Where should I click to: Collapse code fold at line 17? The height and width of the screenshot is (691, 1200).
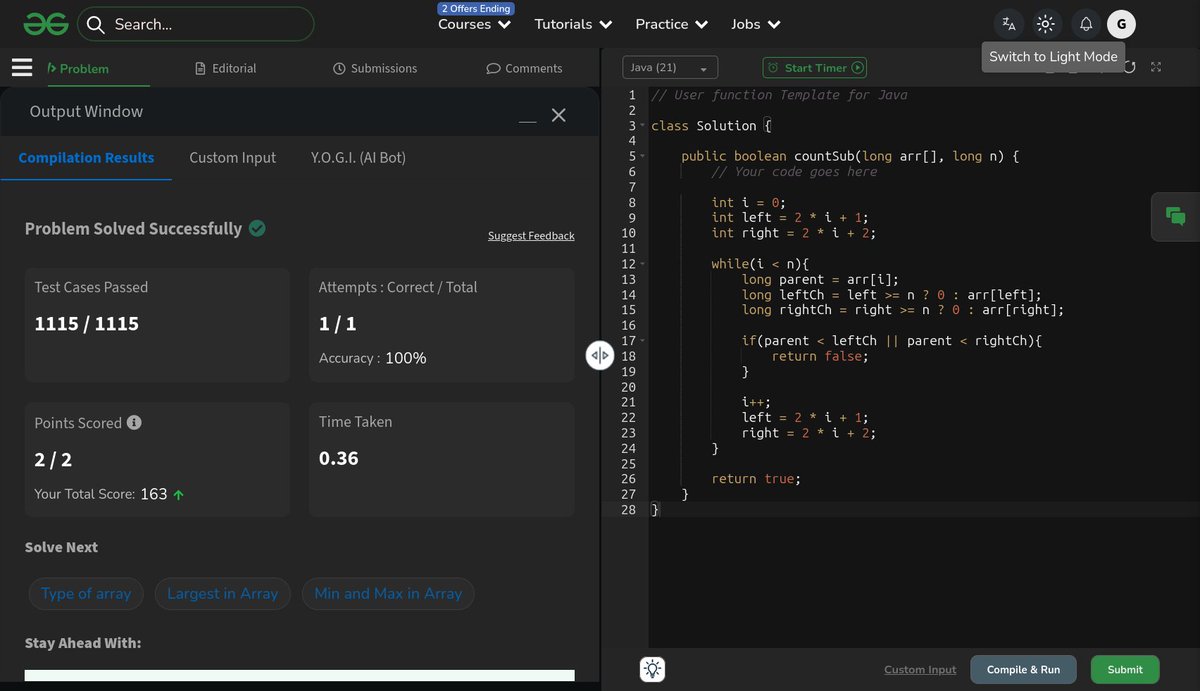[x=643, y=341]
